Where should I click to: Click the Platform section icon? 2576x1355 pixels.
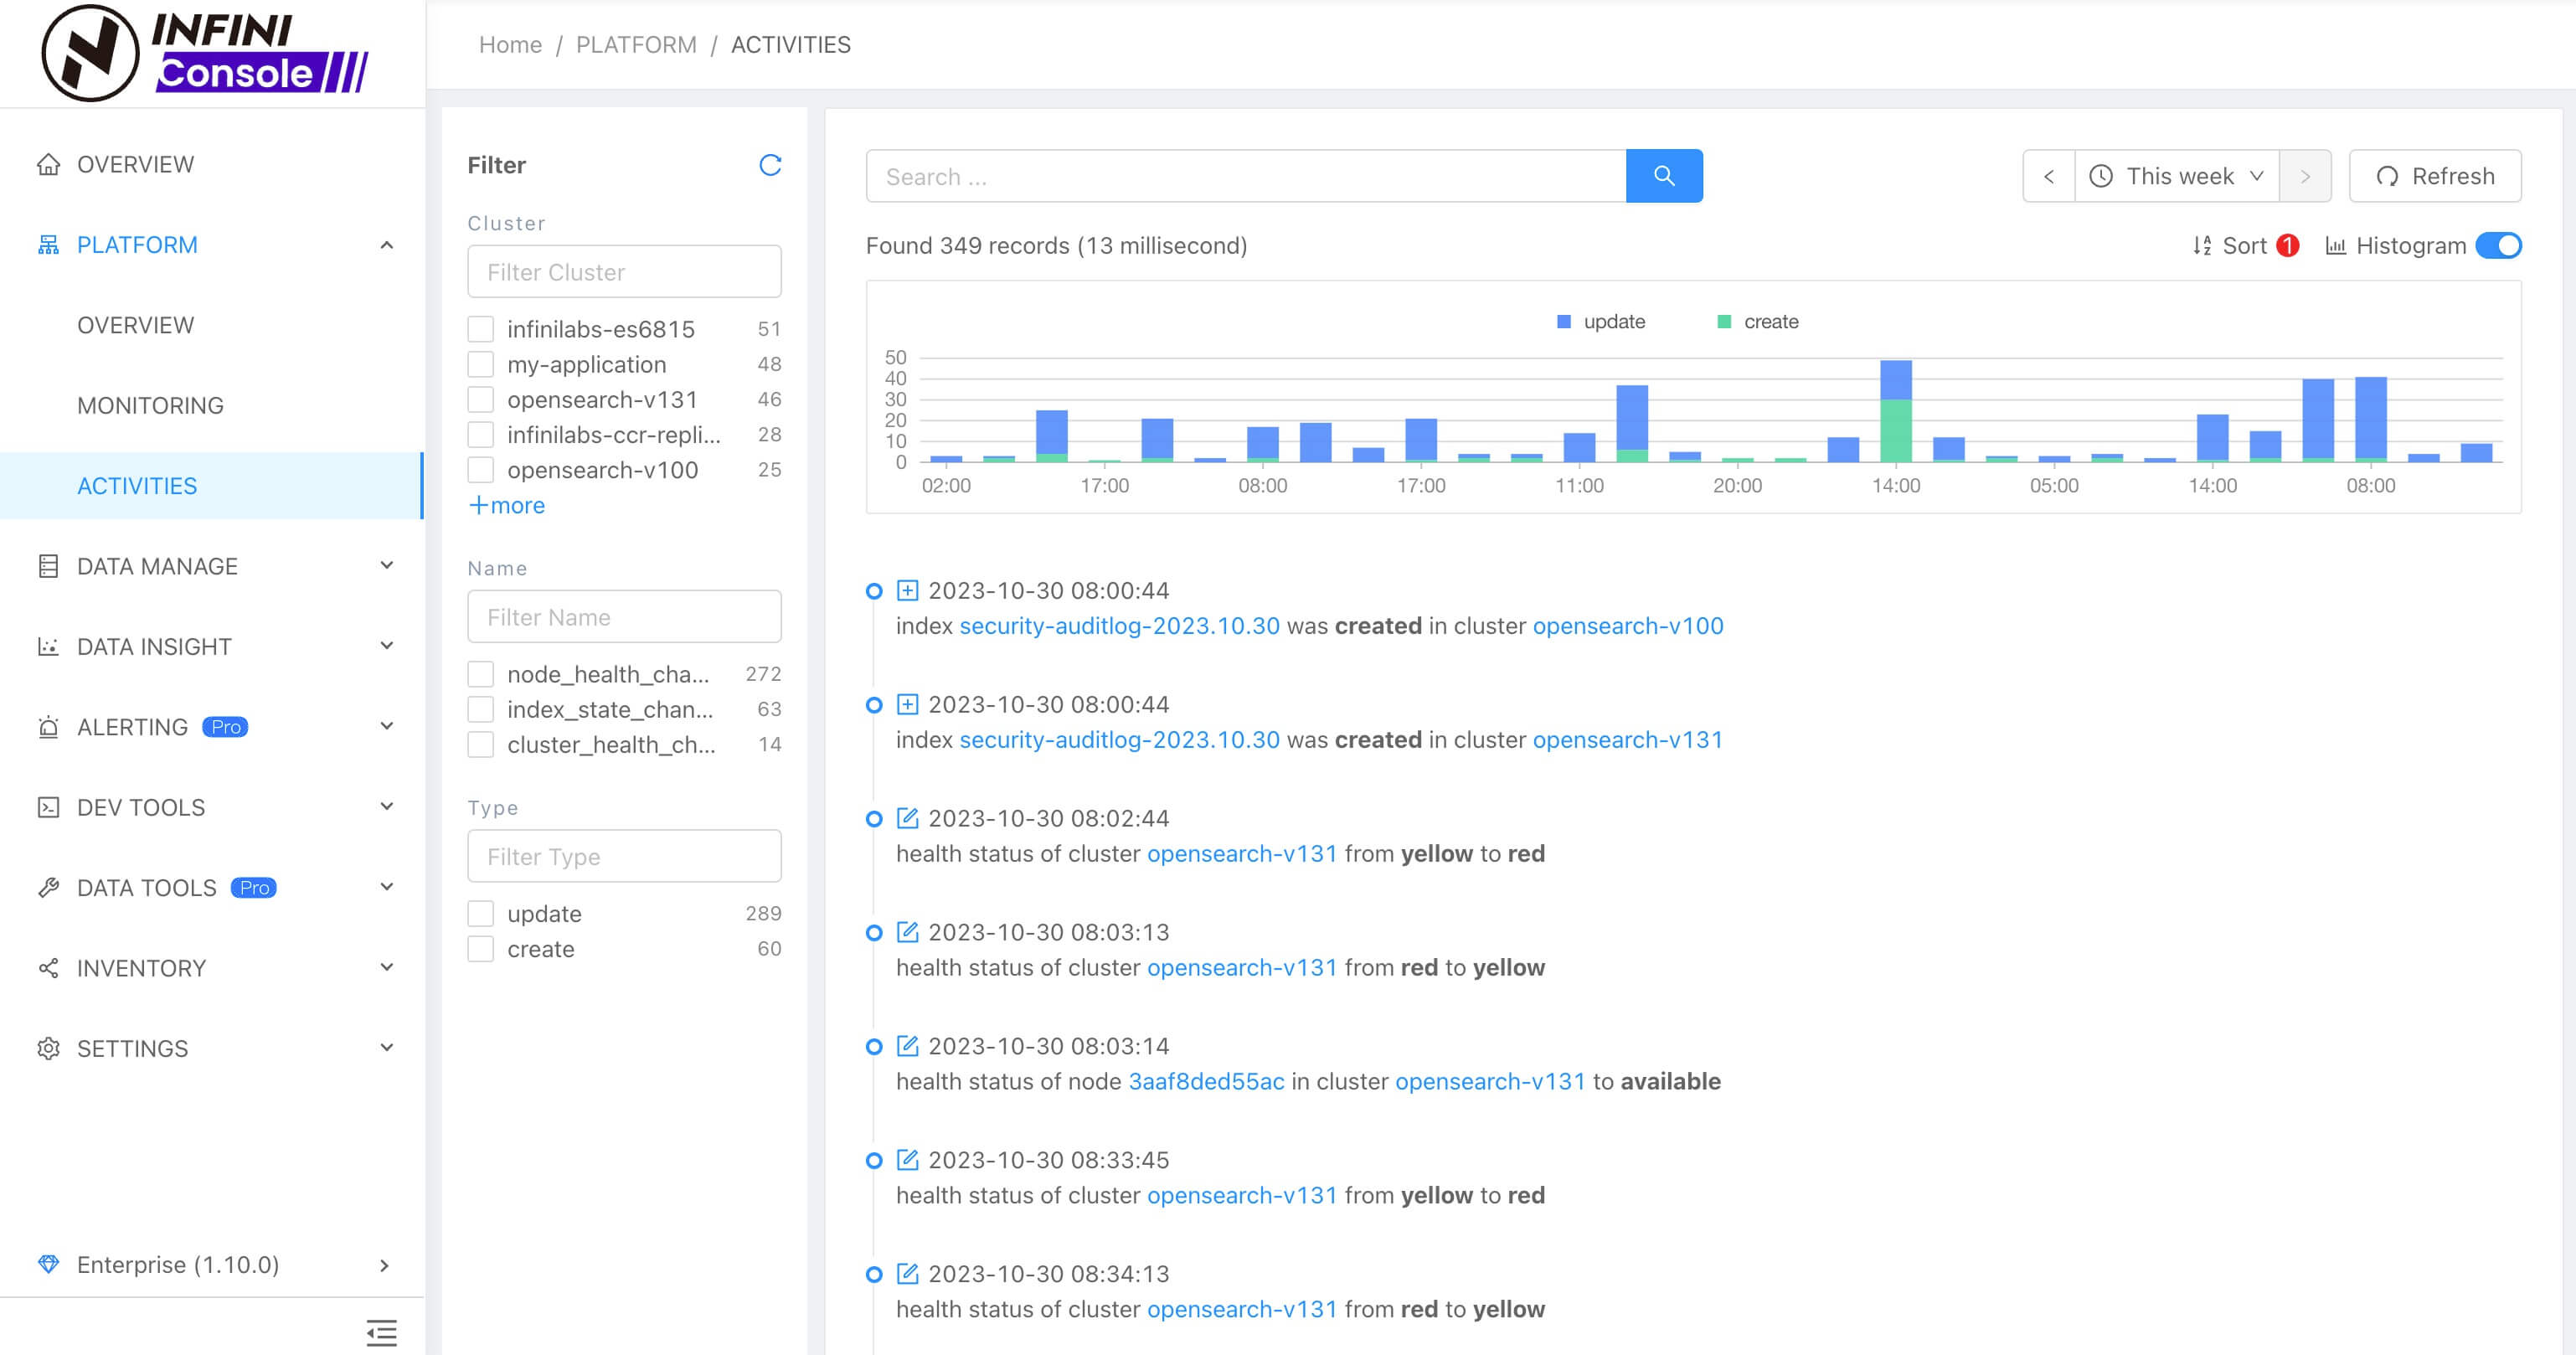tap(46, 244)
